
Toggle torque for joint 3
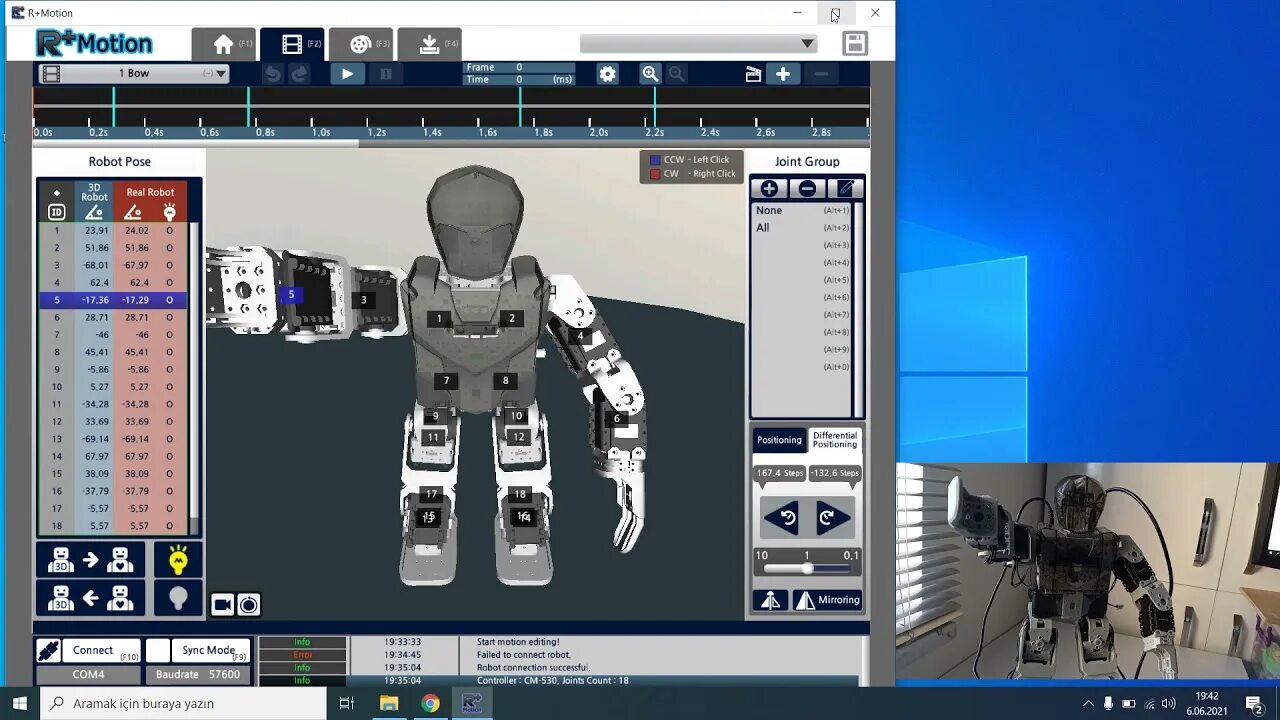(169, 265)
